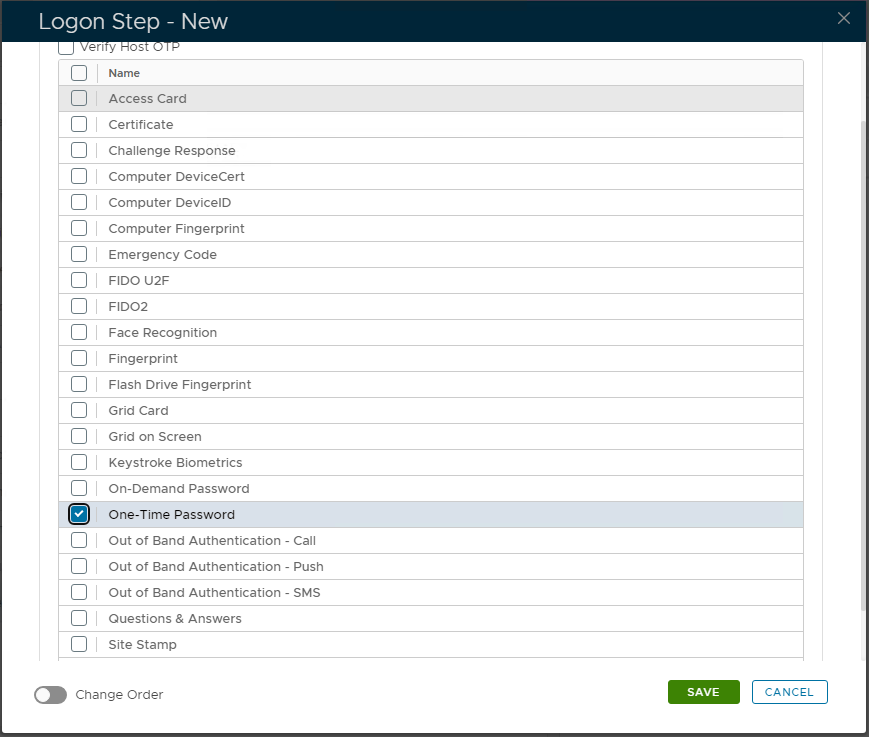
Task: Select Out of Band Authentication - Push checkbox
Action: (x=79, y=567)
